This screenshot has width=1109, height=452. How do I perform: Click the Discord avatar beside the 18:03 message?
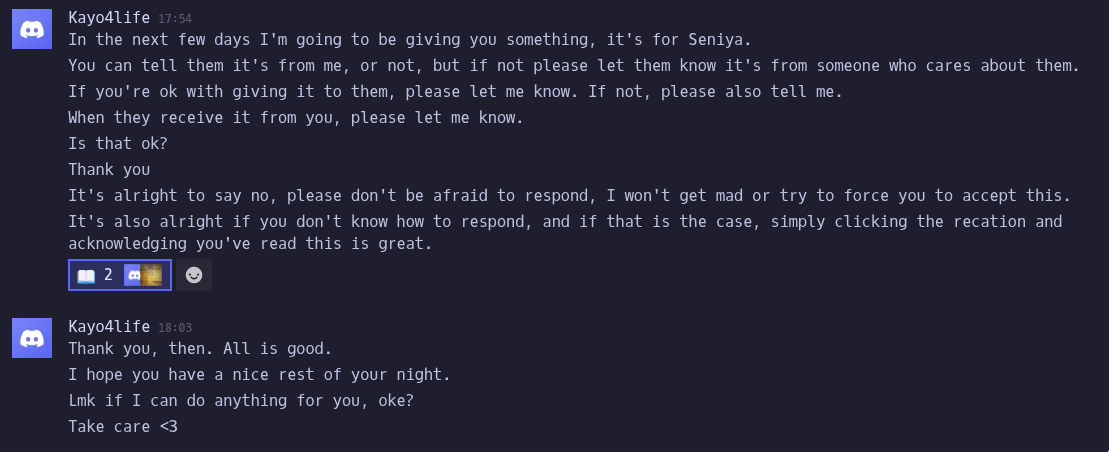click(32, 338)
